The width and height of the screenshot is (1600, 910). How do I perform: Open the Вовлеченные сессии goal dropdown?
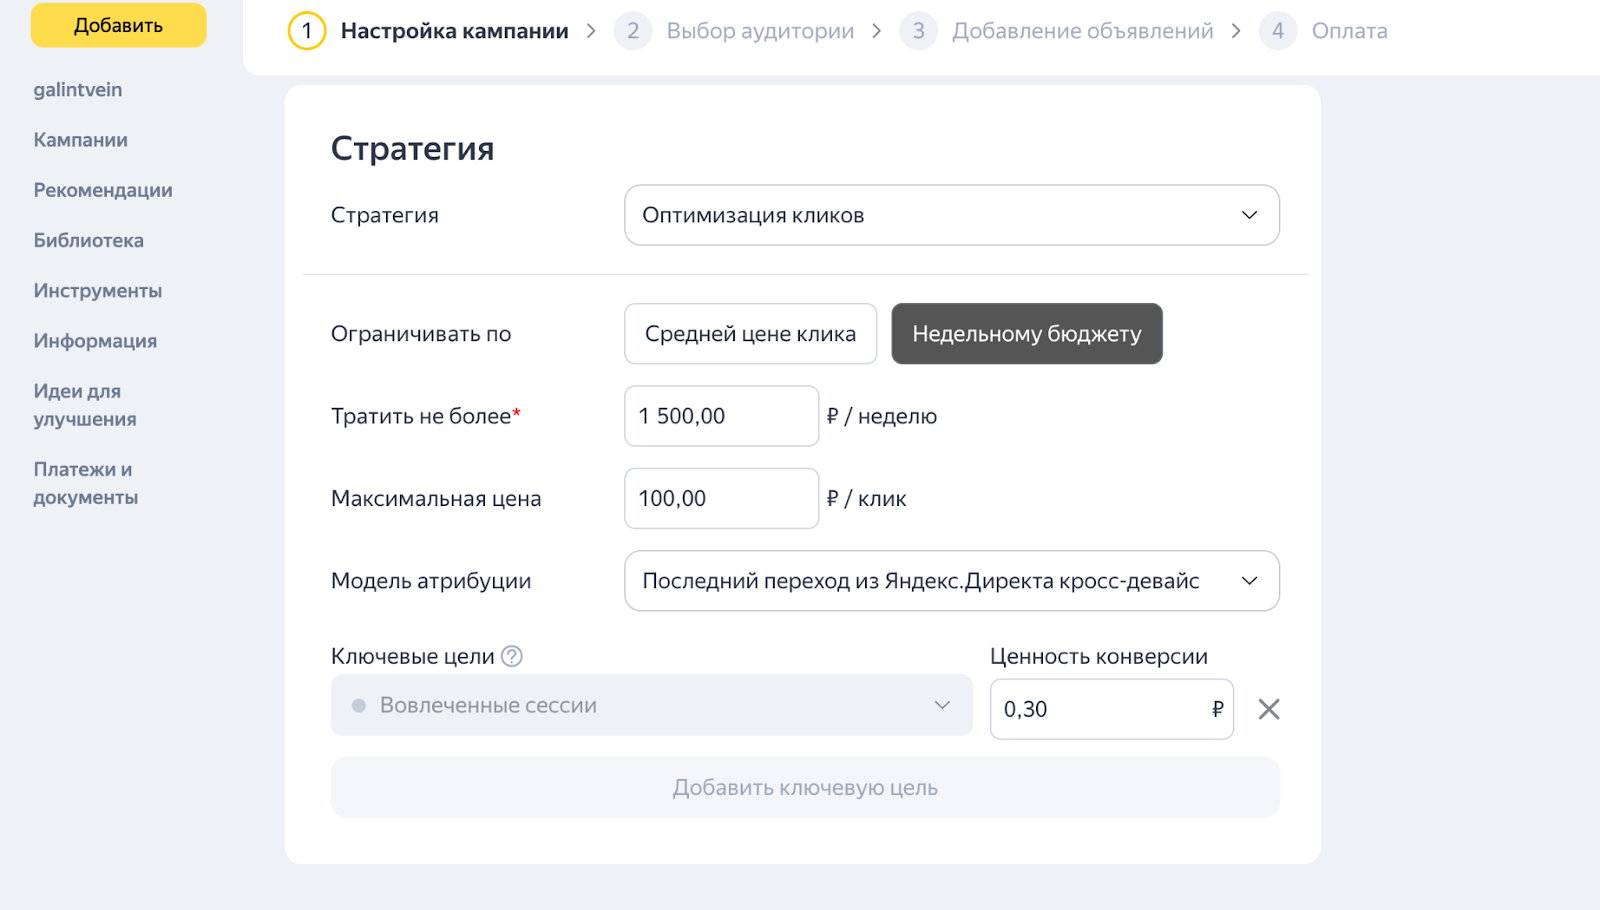pyautogui.click(x=652, y=705)
